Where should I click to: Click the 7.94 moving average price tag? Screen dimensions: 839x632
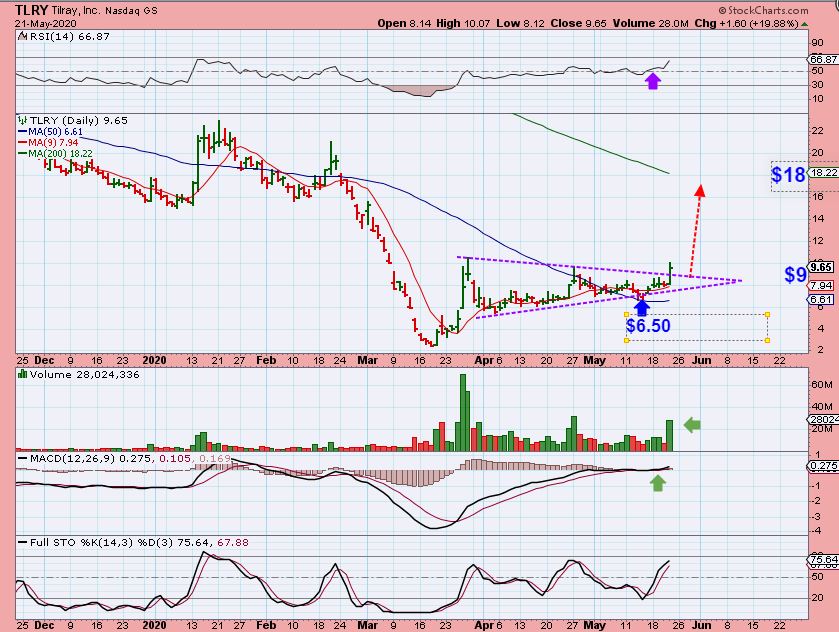pyautogui.click(x=821, y=286)
